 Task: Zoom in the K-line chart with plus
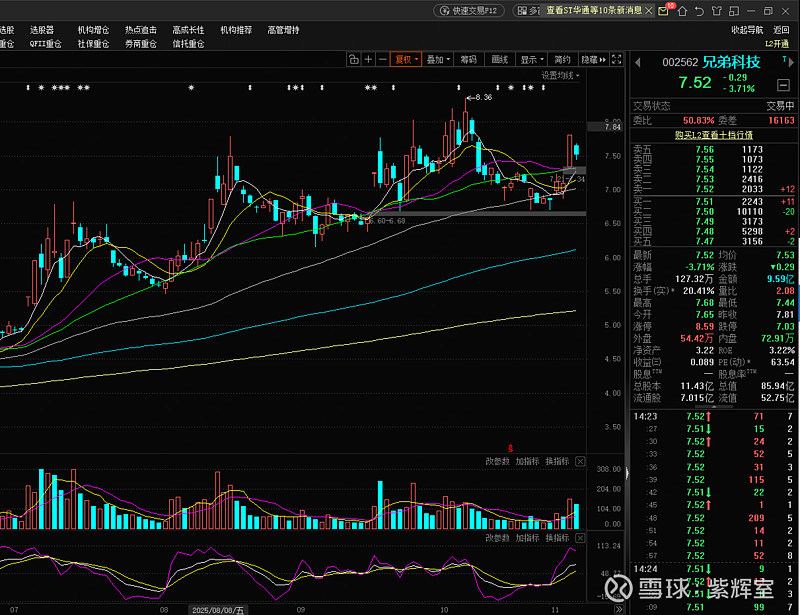pyautogui.click(x=368, y=60)
